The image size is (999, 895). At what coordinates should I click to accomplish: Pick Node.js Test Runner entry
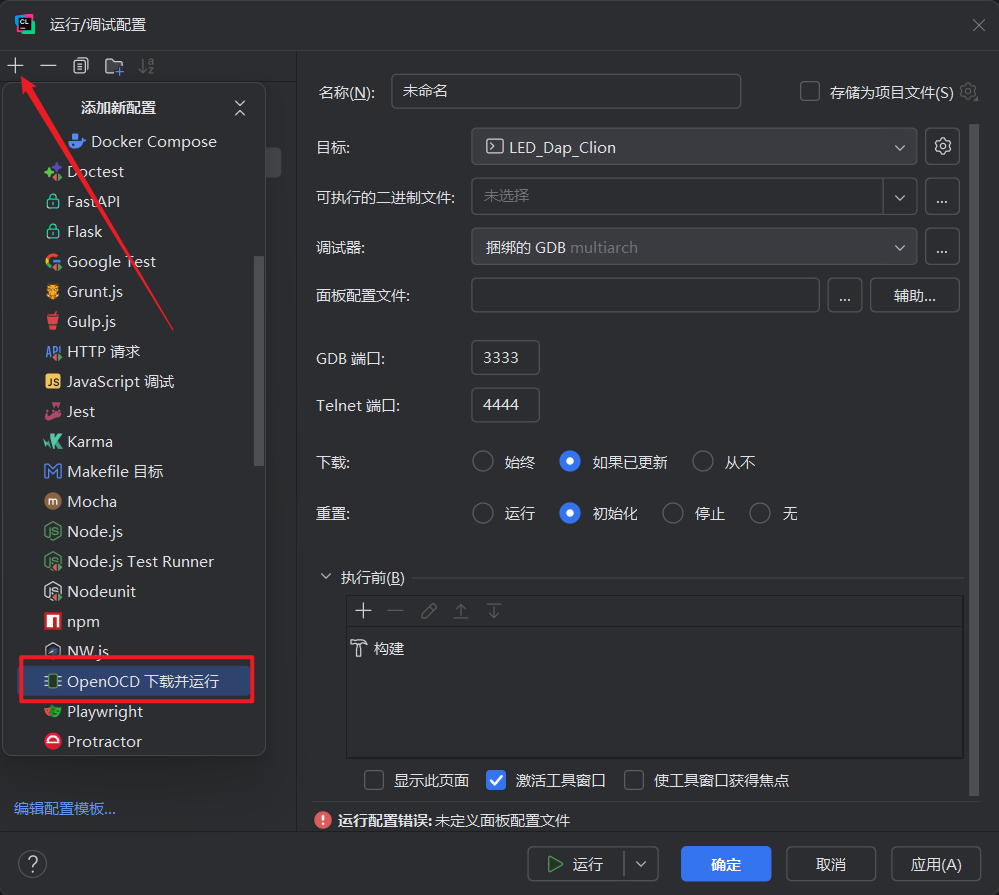tap(129, 561)
